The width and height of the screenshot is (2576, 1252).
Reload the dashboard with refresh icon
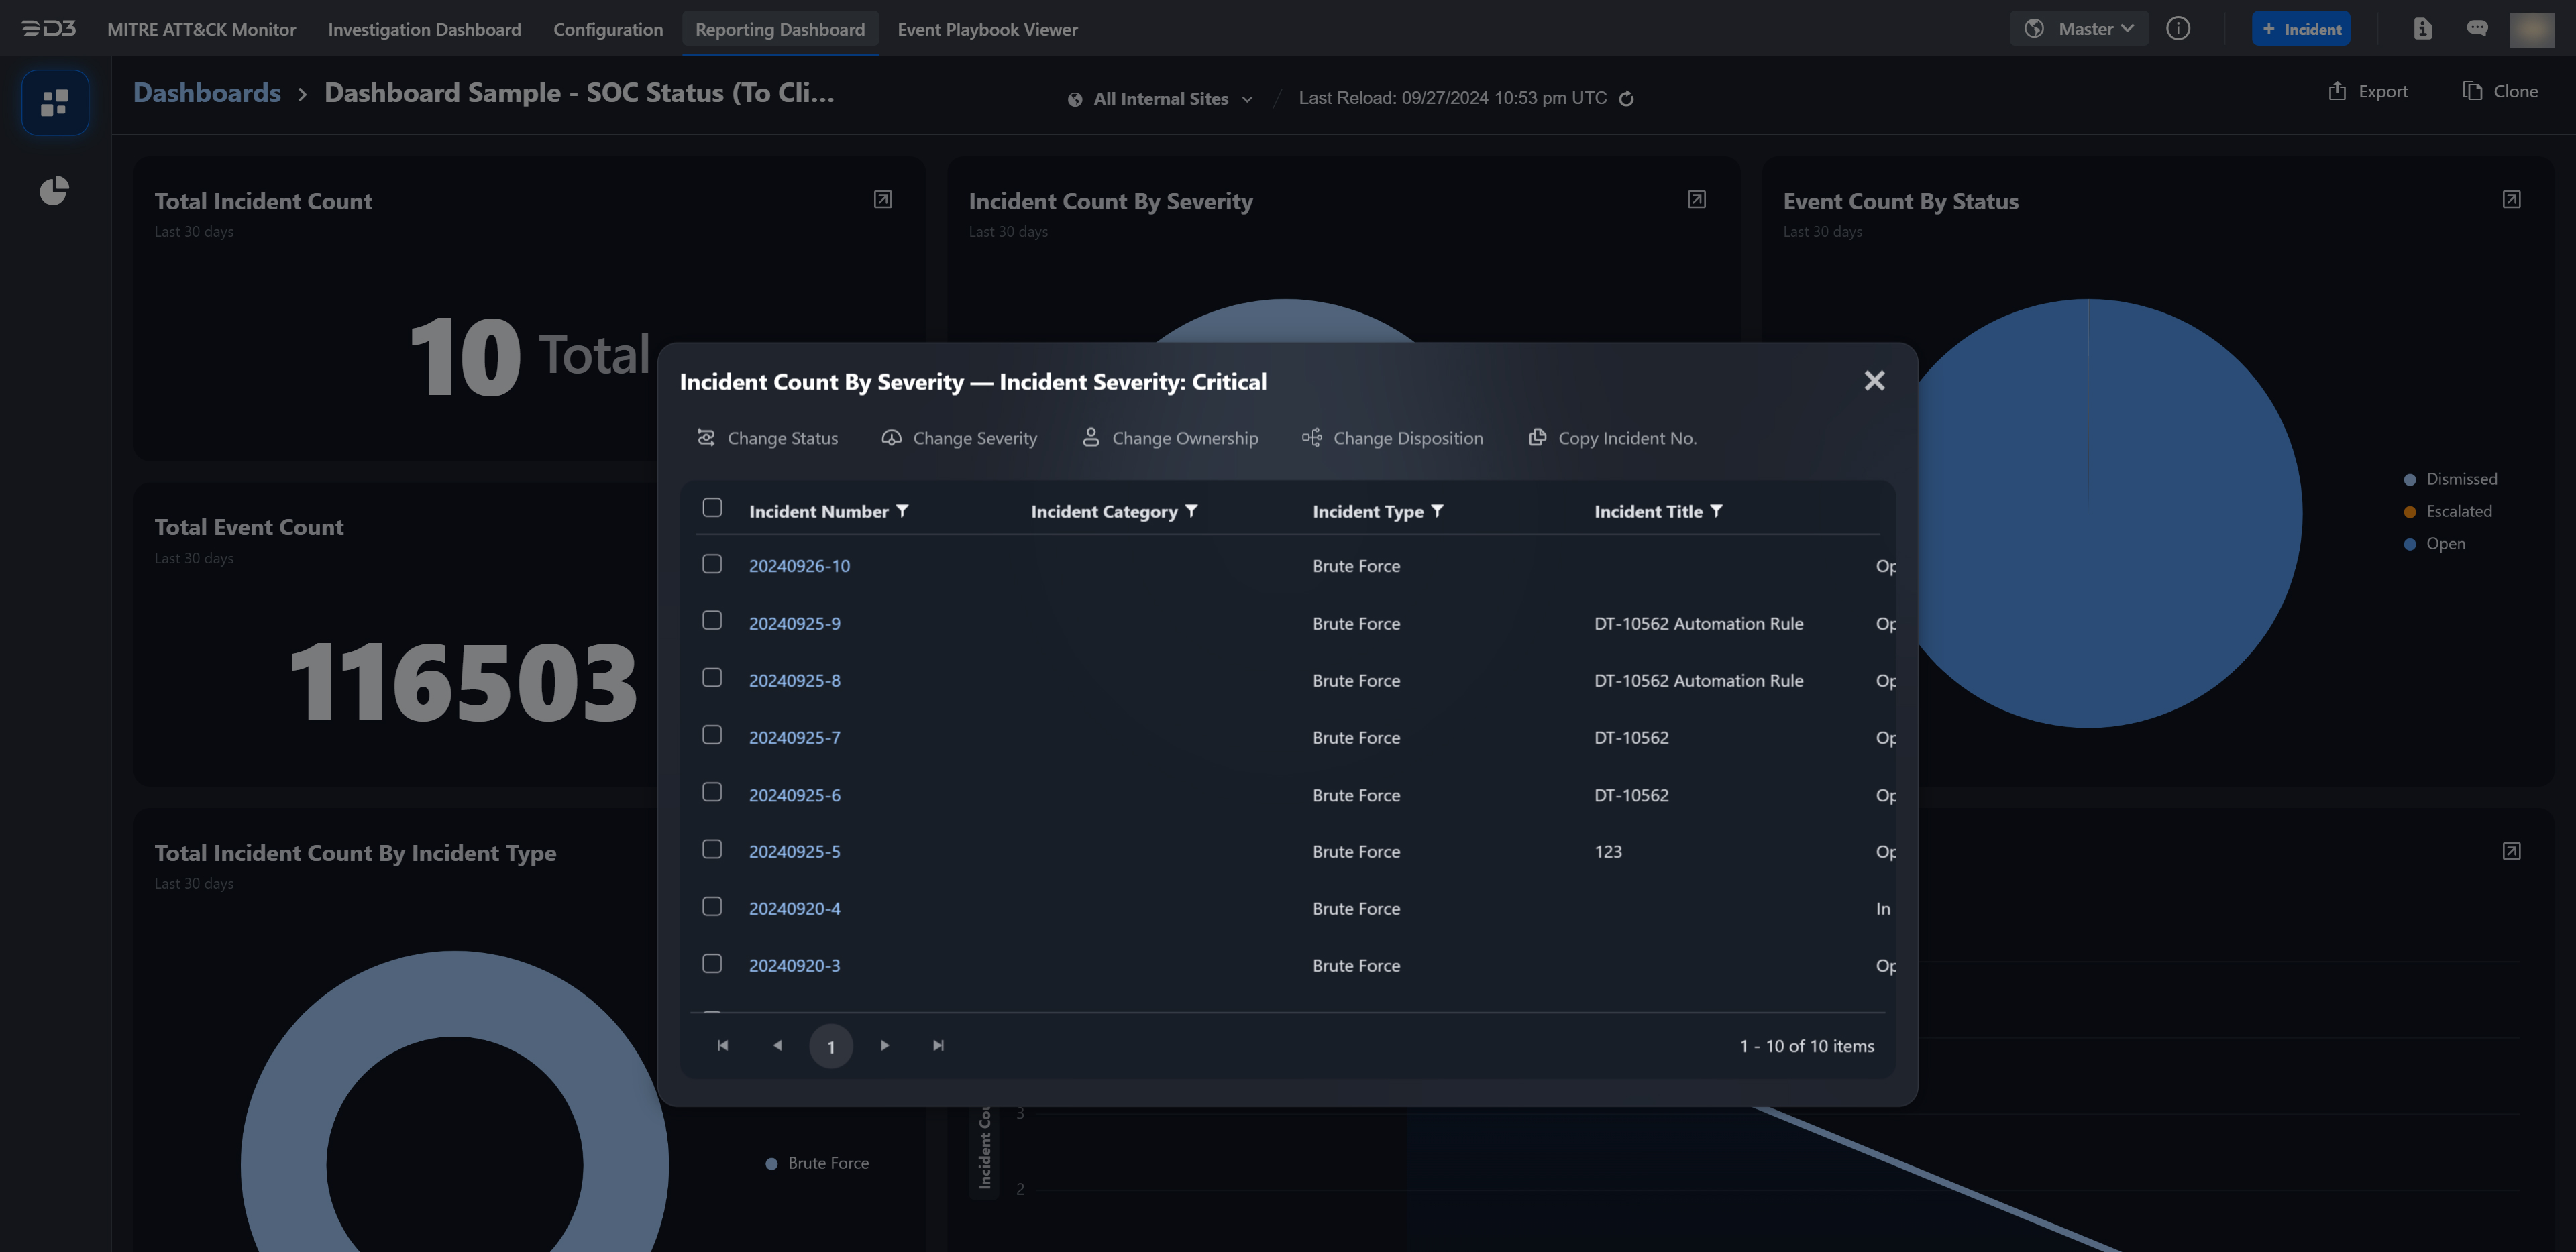(x=1626, y=98)
